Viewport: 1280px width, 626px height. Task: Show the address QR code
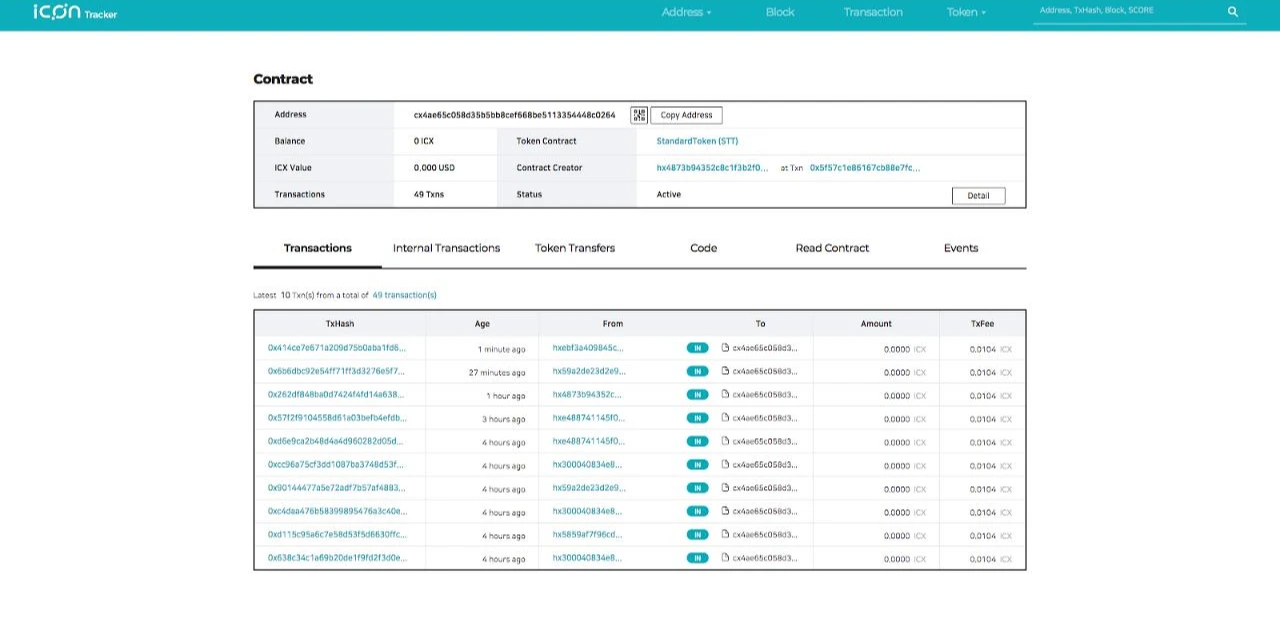[x=639, y=115]
